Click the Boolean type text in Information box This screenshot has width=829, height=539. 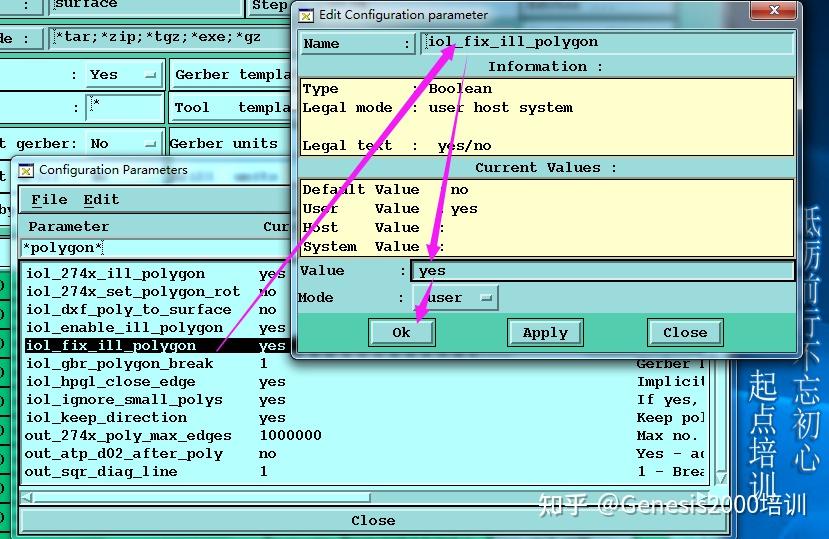click(x=460, y=88)
